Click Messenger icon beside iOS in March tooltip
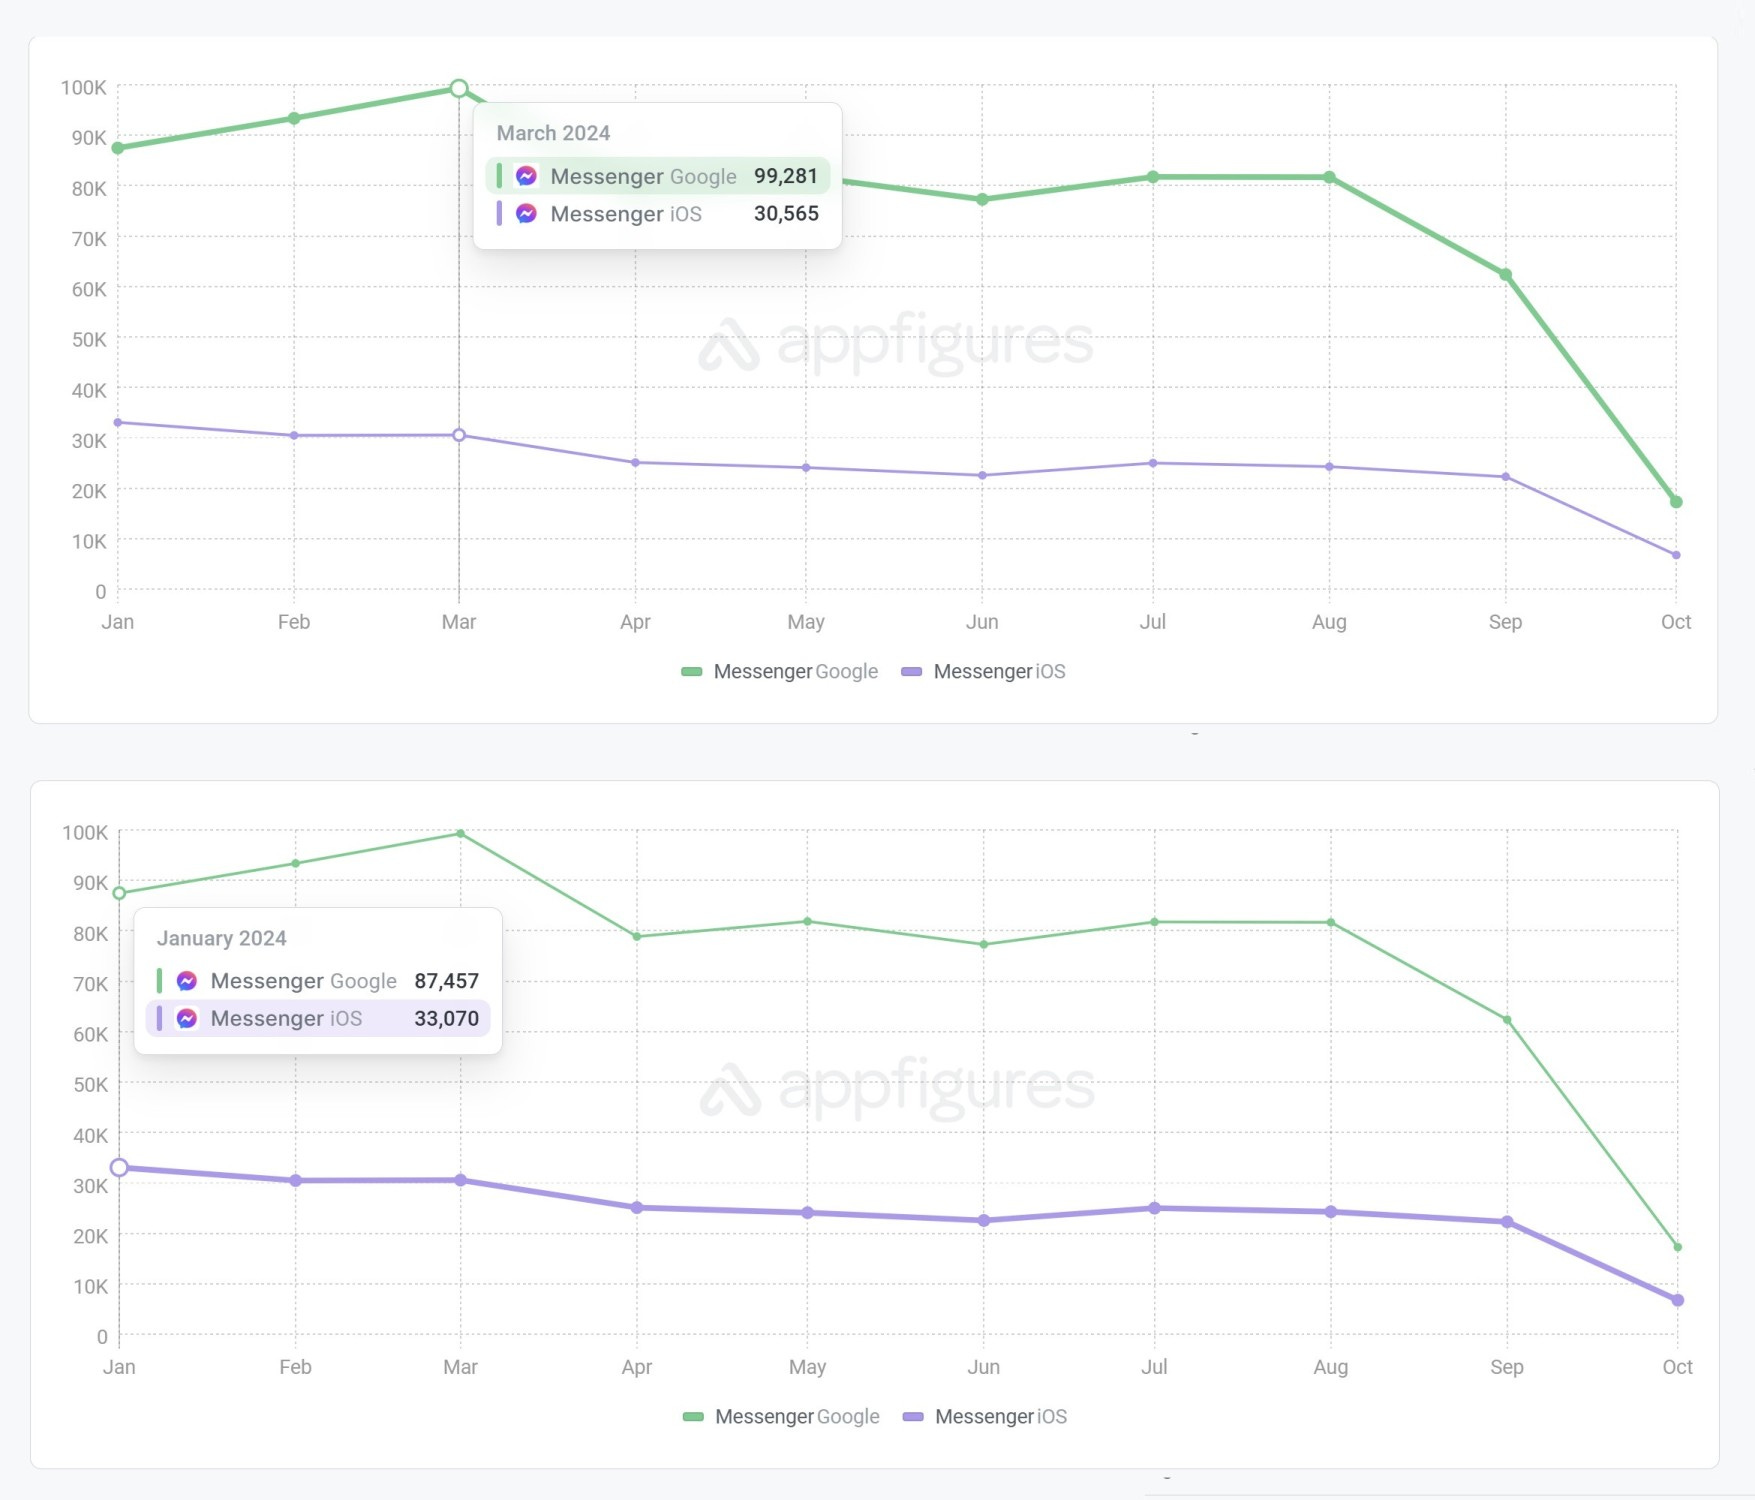 coord(527,214)
